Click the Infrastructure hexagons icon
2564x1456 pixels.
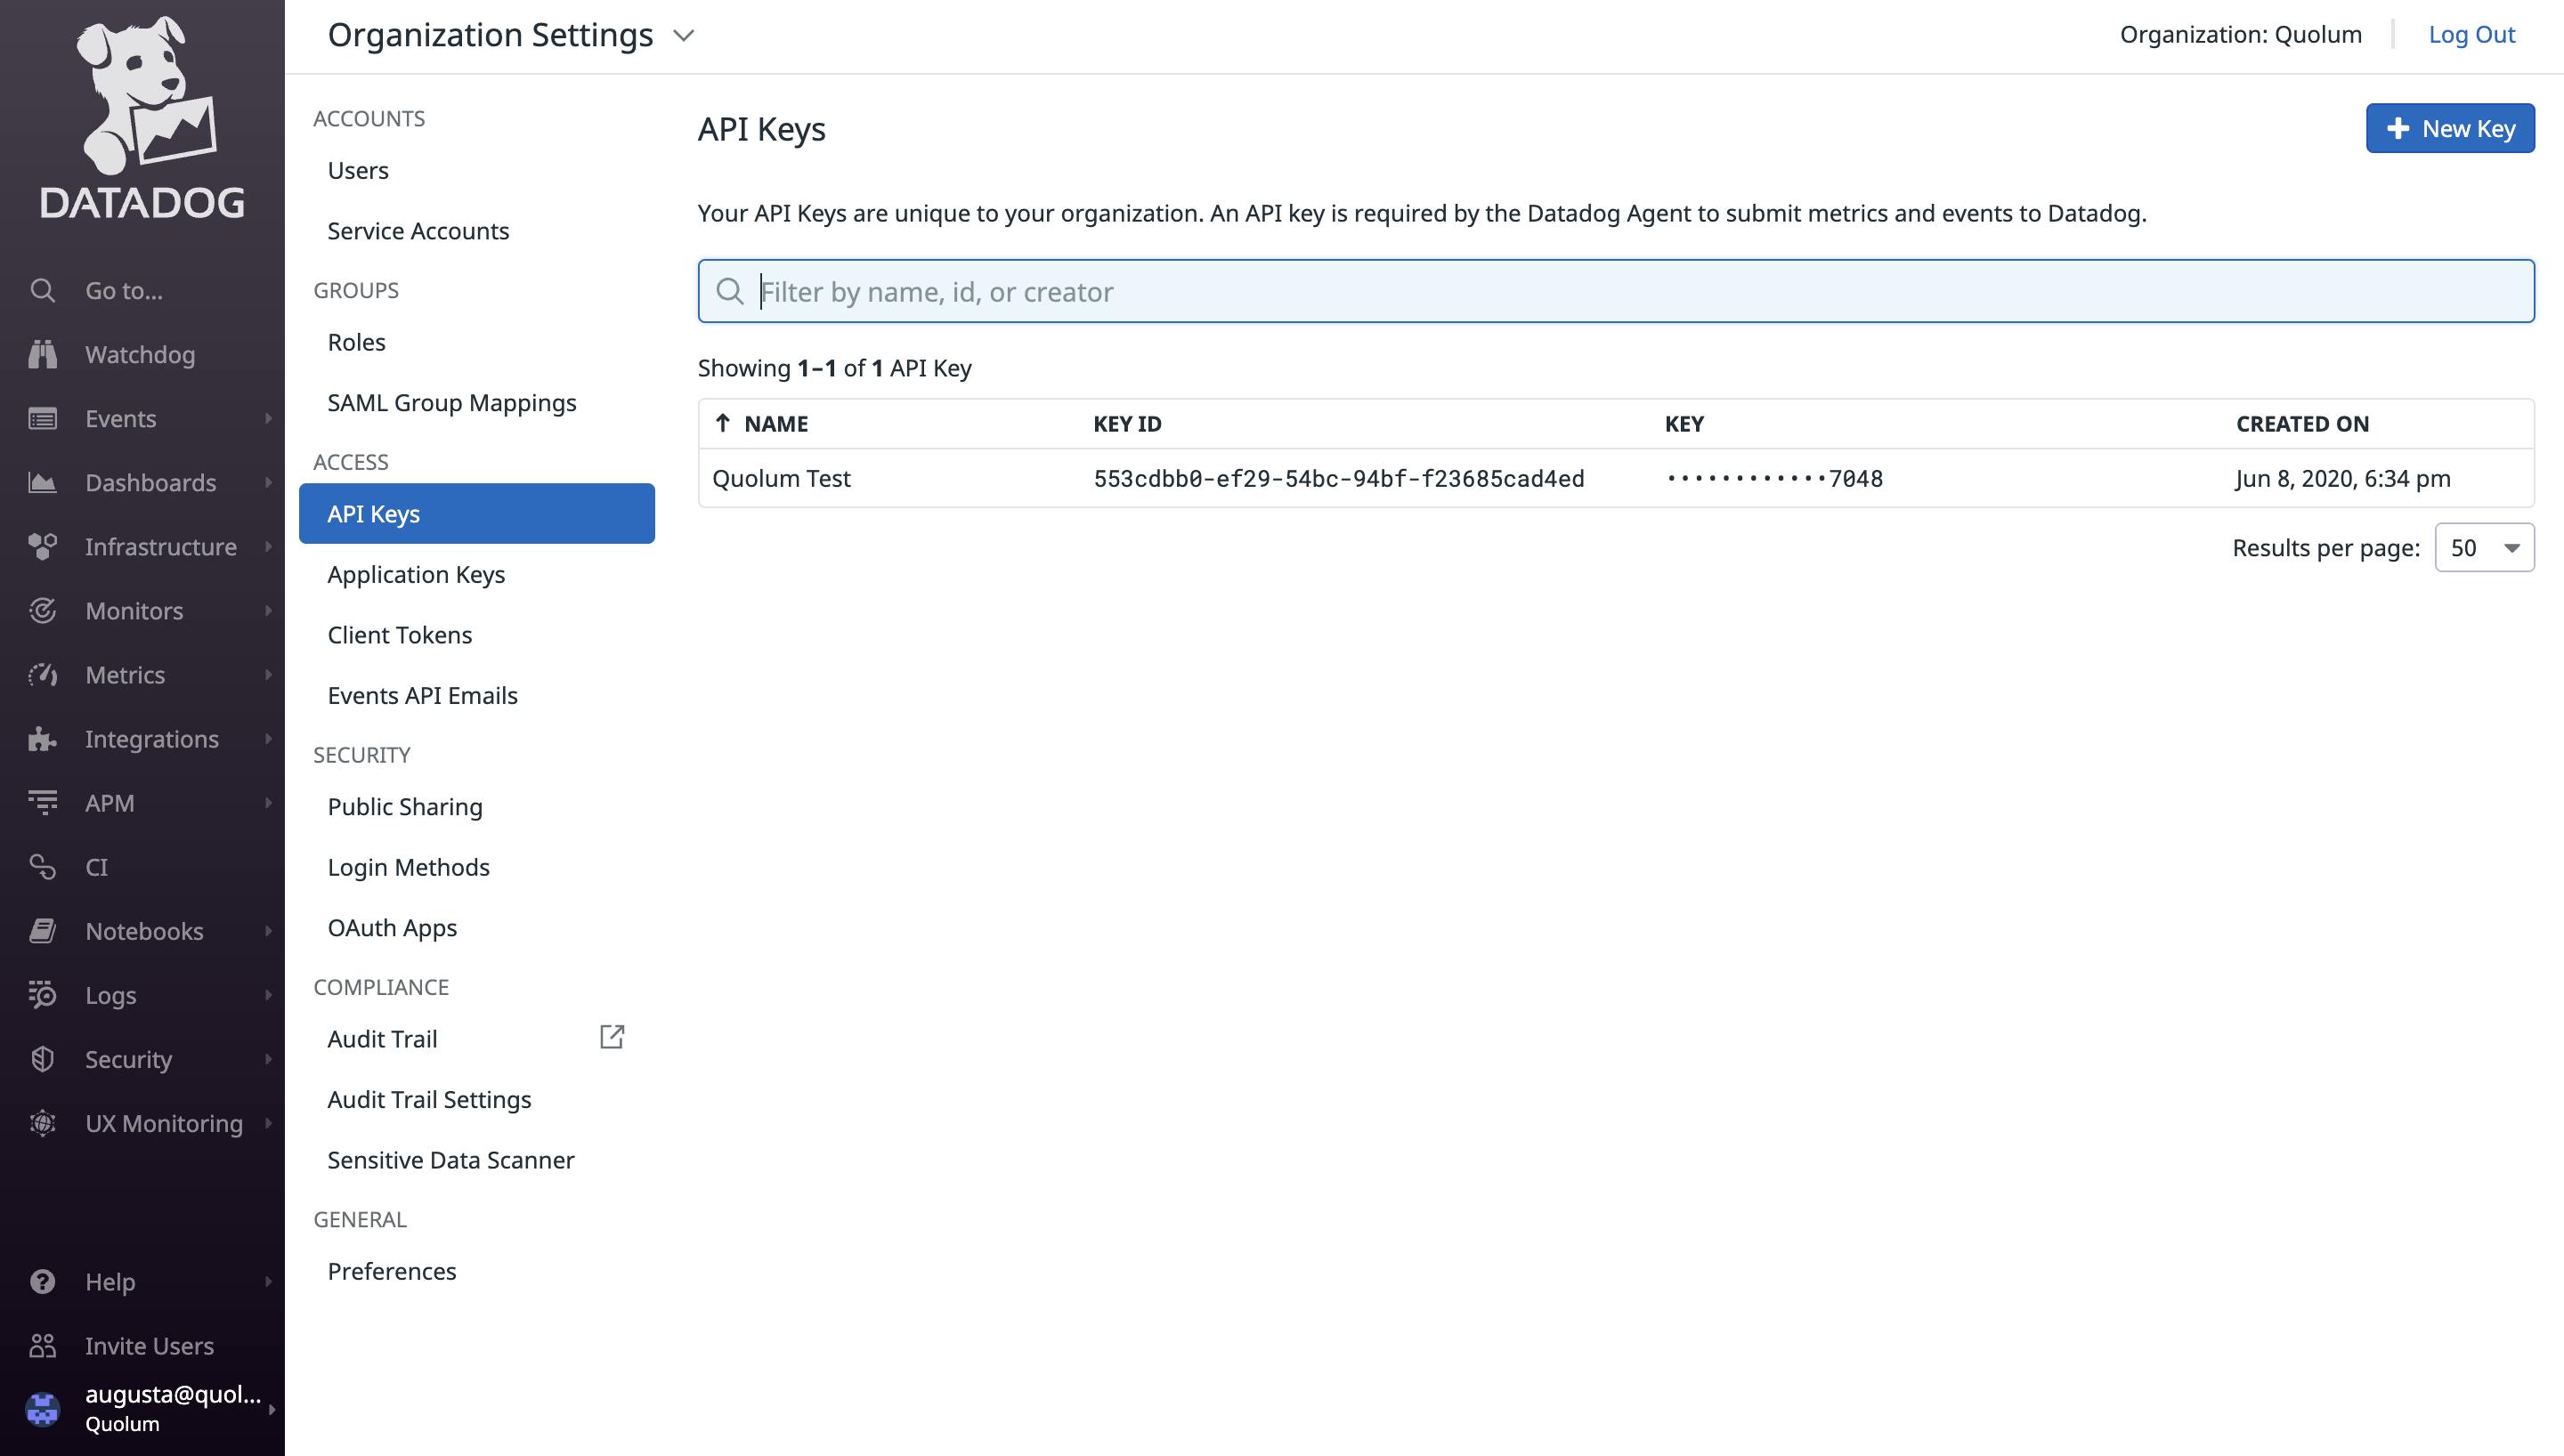pos(42,547)
